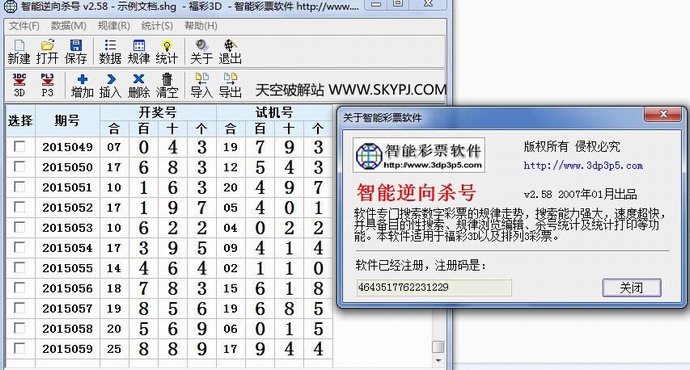Tick the checkbox for period 2015053

19,227
